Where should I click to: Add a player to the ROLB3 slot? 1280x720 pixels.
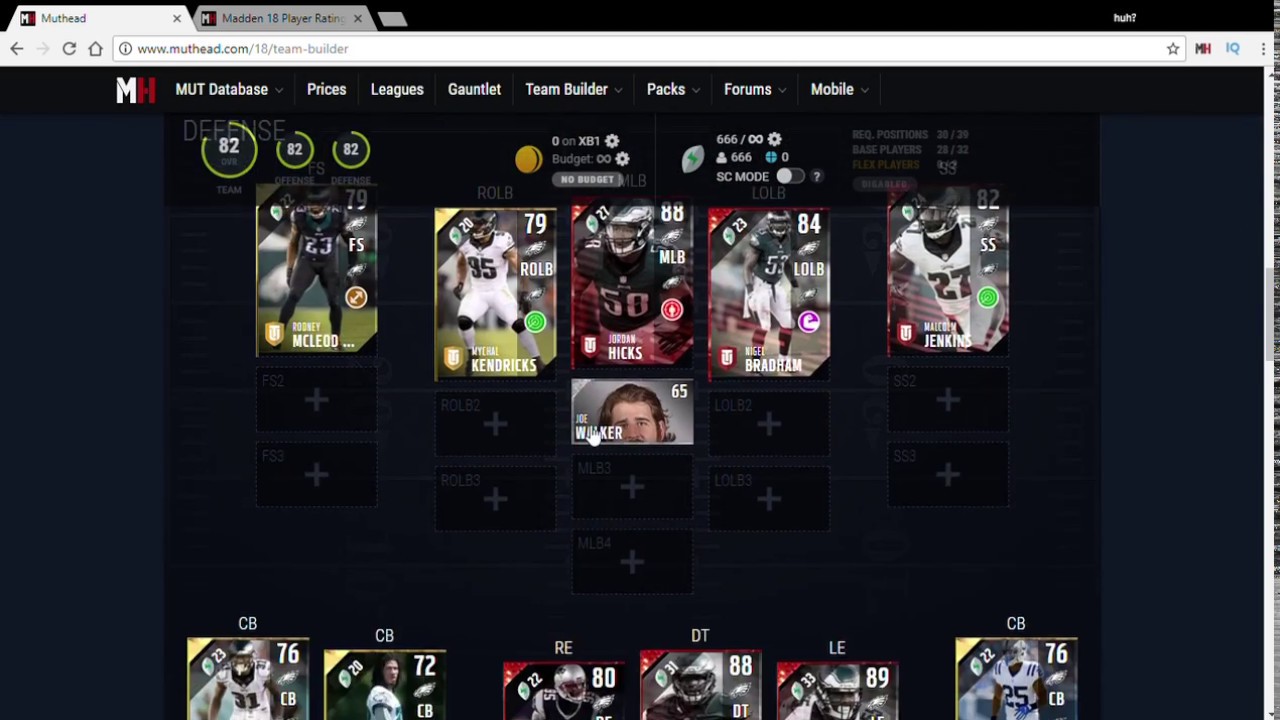(495, 500)
